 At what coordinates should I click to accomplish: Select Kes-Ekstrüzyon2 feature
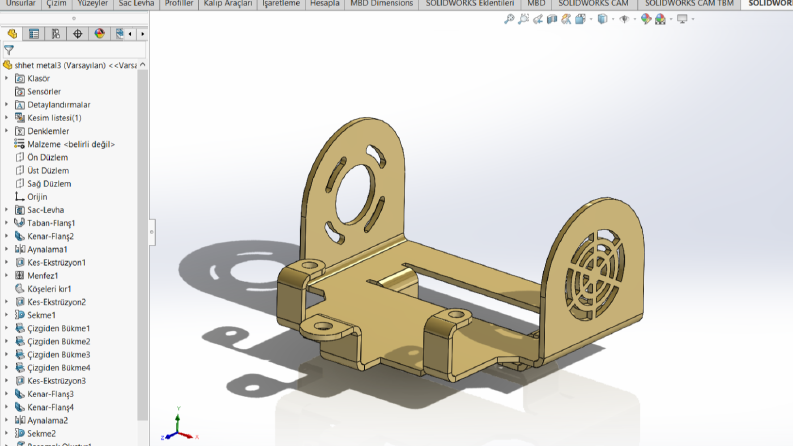tap(57, 302)
